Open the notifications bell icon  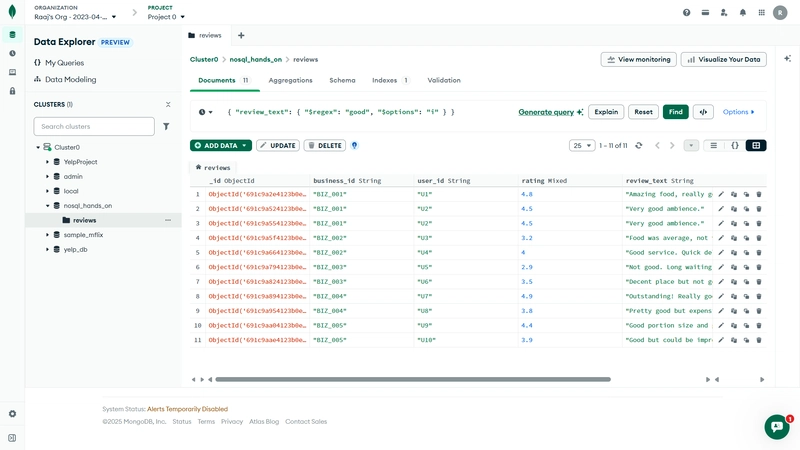coord(742,13)
